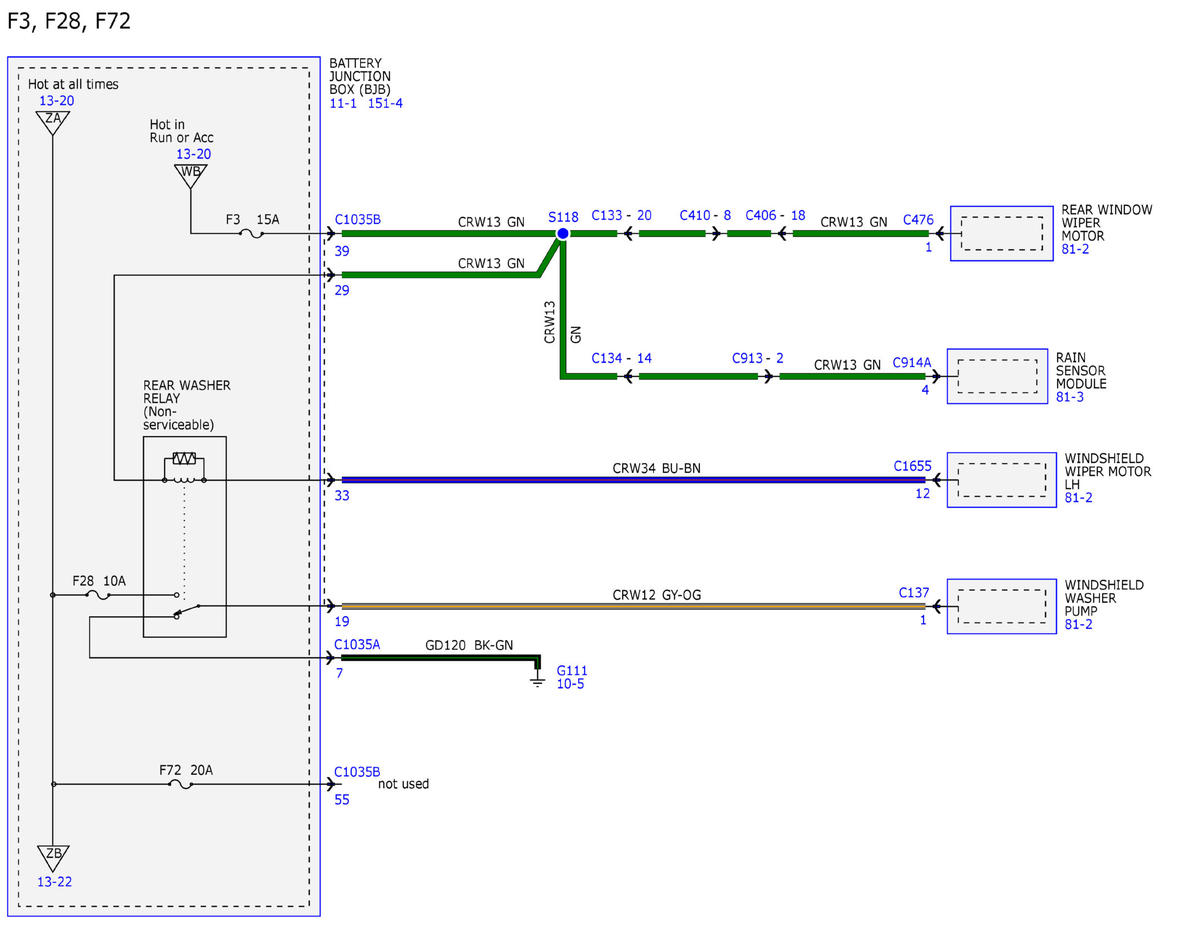Select the S118 blue splice dot

562,233
